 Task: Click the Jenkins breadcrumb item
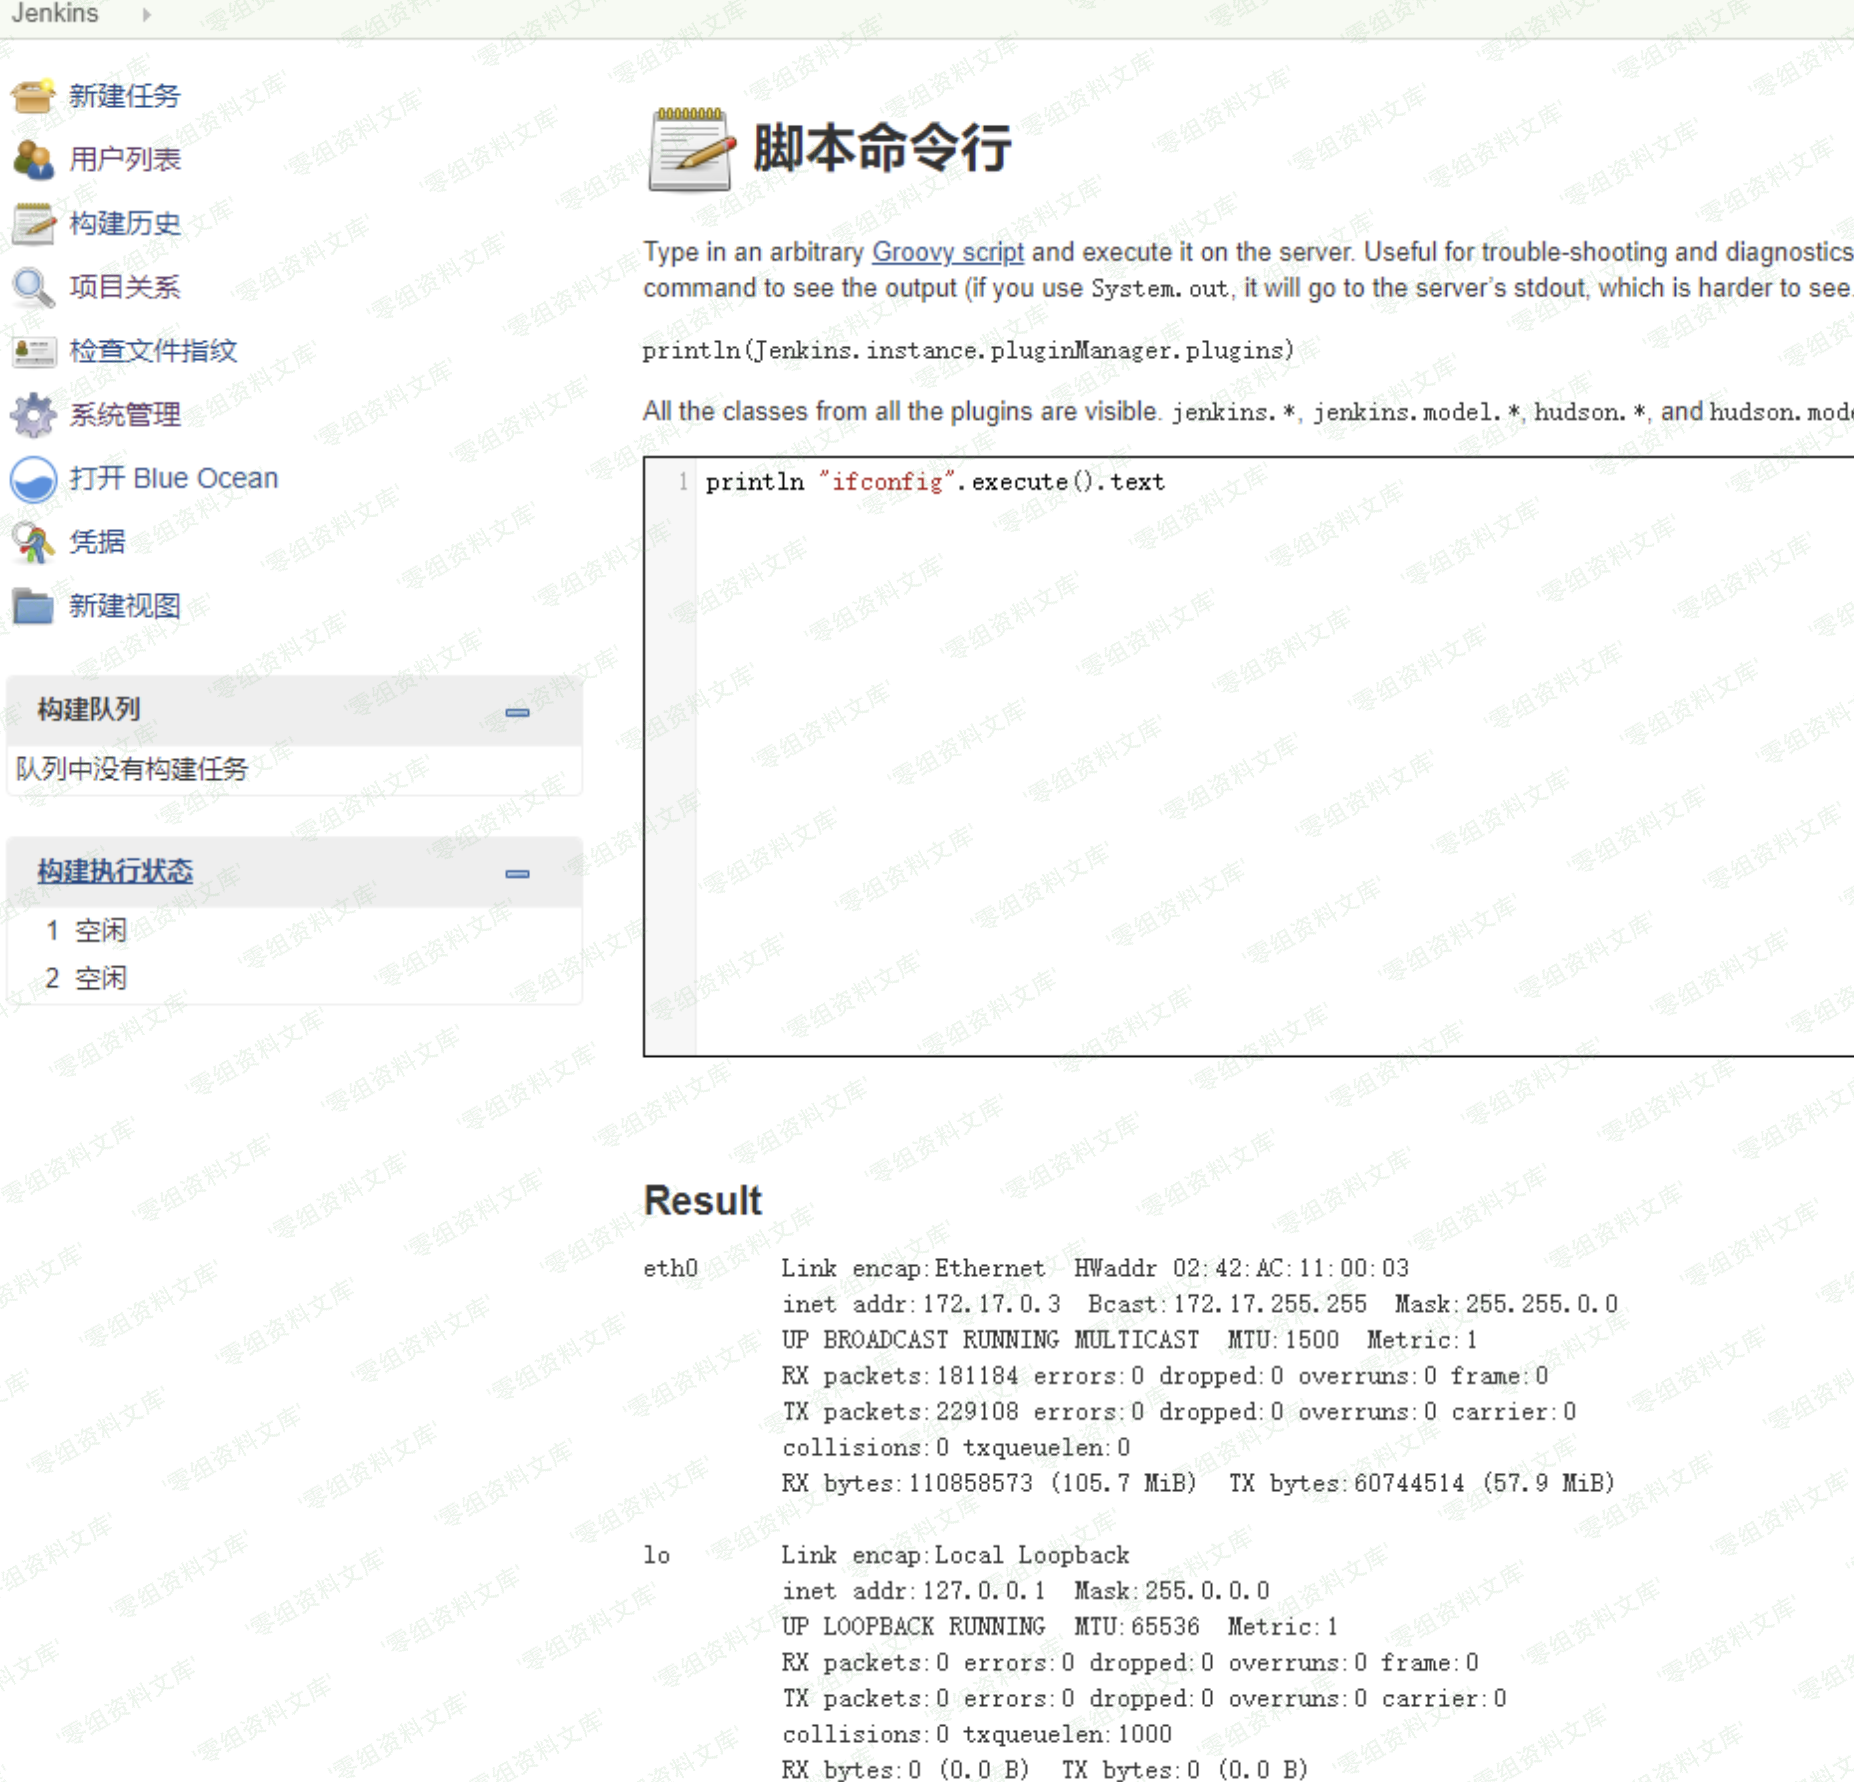[x=55, y=14]
